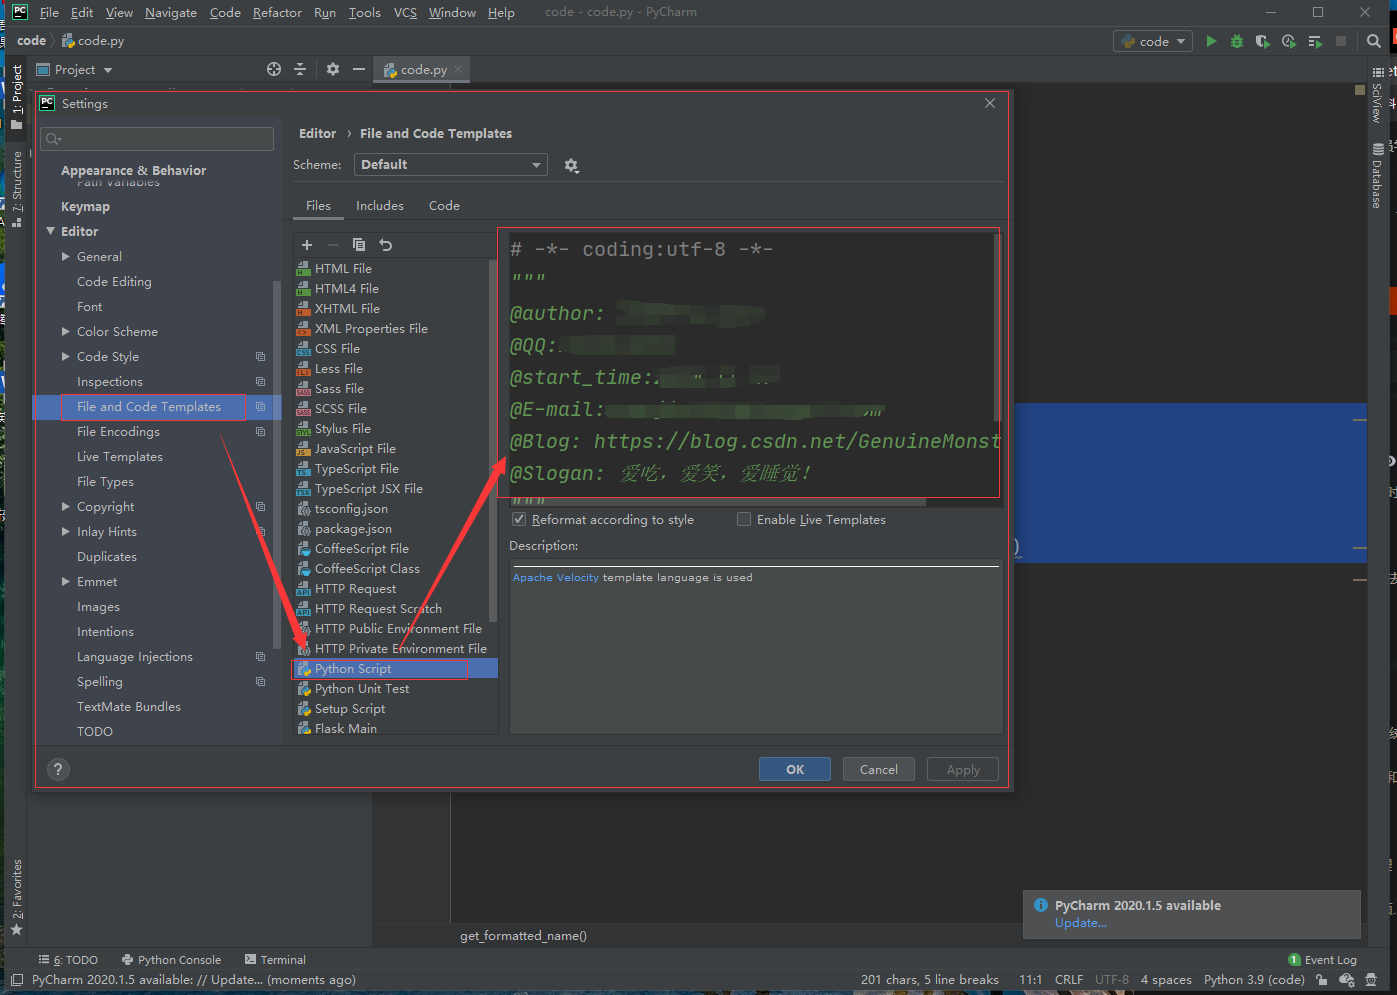This screenshot has height=995, width=1397.
Task: Click the OK button
Action: pos(795,769)
